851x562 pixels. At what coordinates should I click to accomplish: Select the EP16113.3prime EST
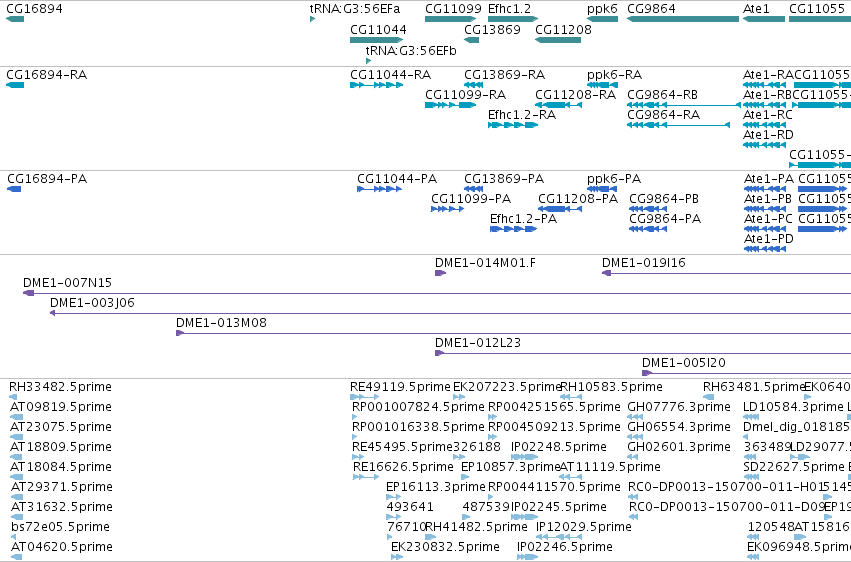pyautogui.click(x=393, y=497)
